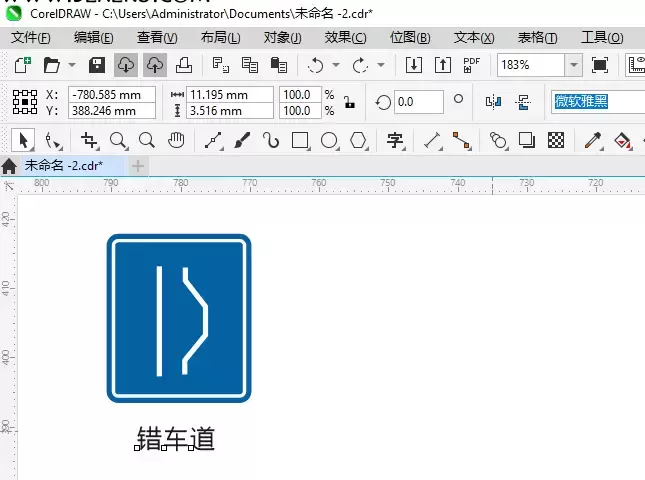Expand the Open file dropdown arrow

(72, 65)
